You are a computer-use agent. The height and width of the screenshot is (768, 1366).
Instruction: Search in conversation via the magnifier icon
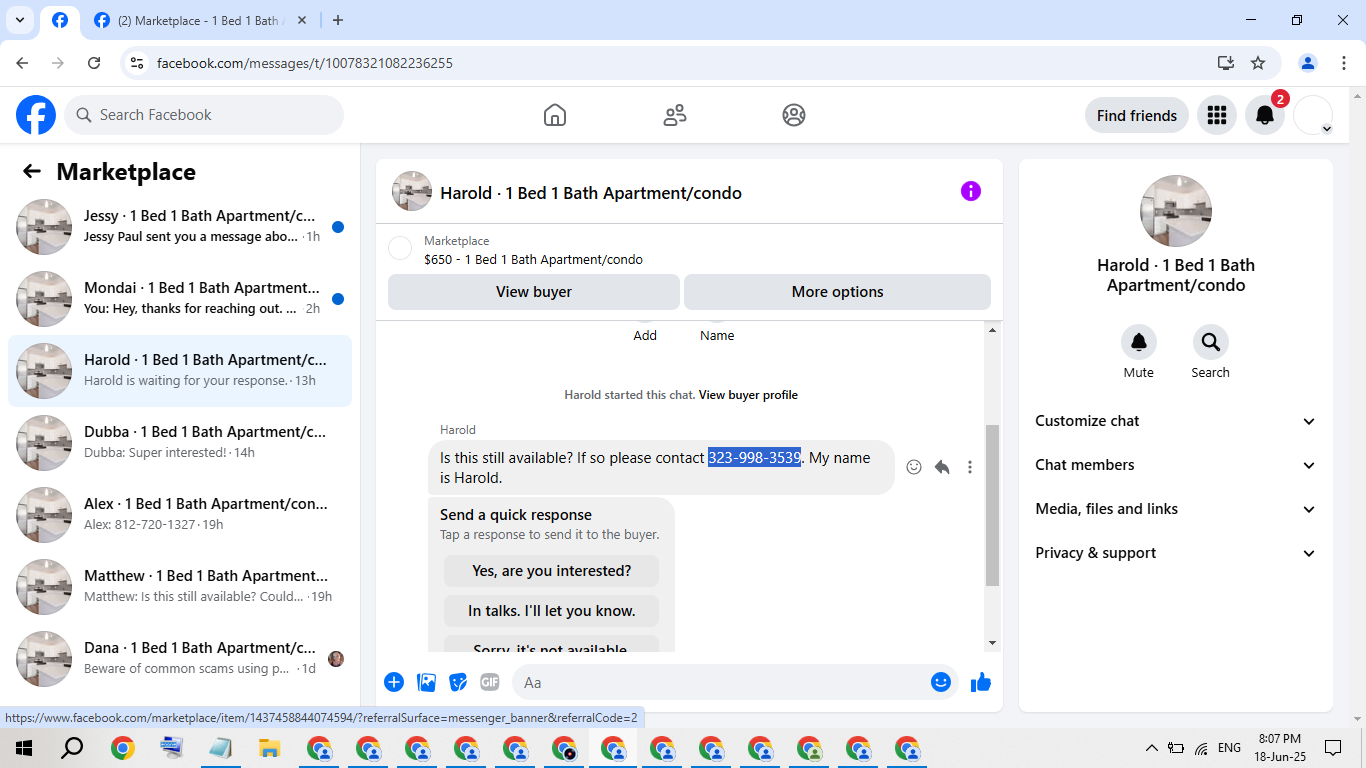[1211, 342]
